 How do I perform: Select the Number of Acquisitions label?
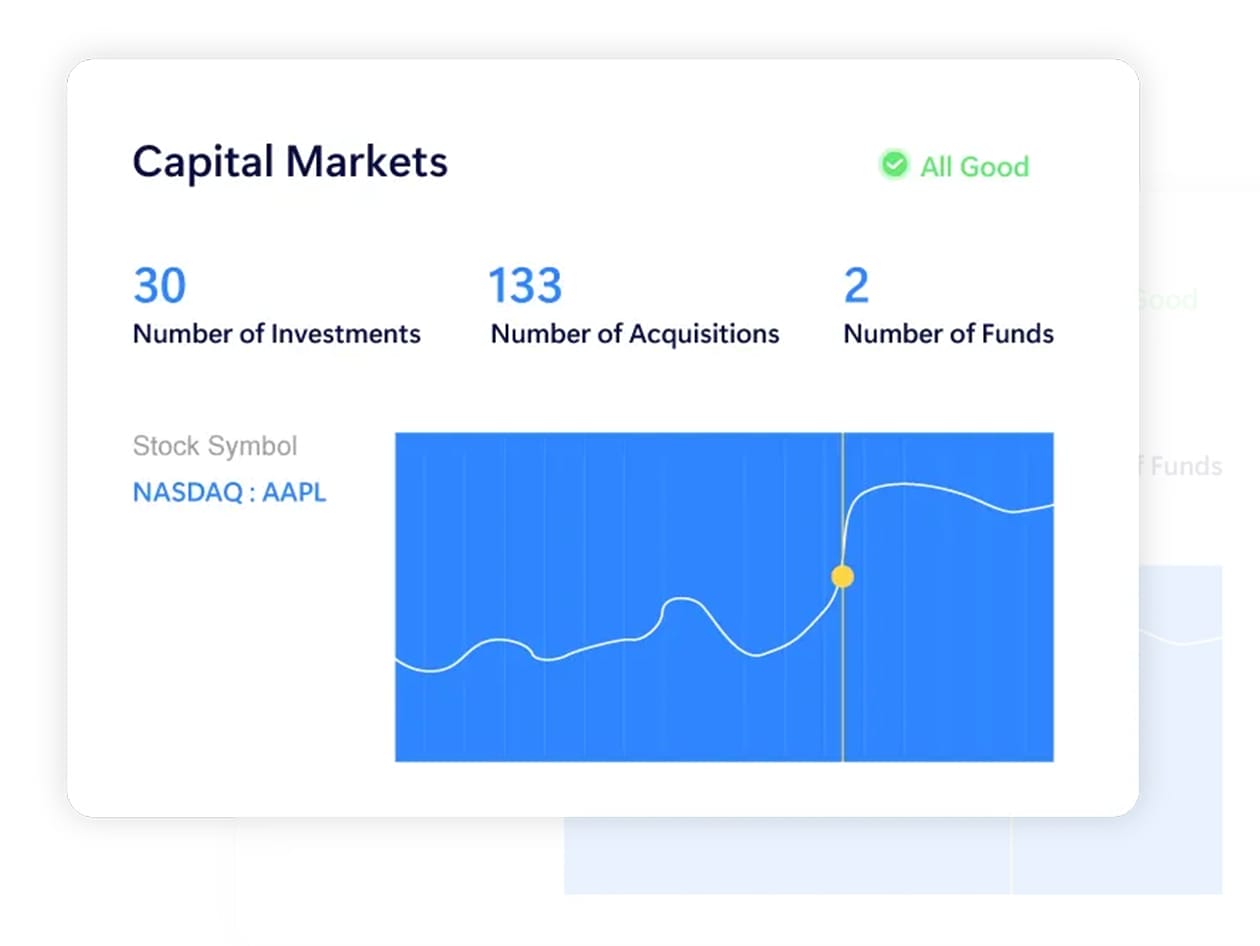634,334
